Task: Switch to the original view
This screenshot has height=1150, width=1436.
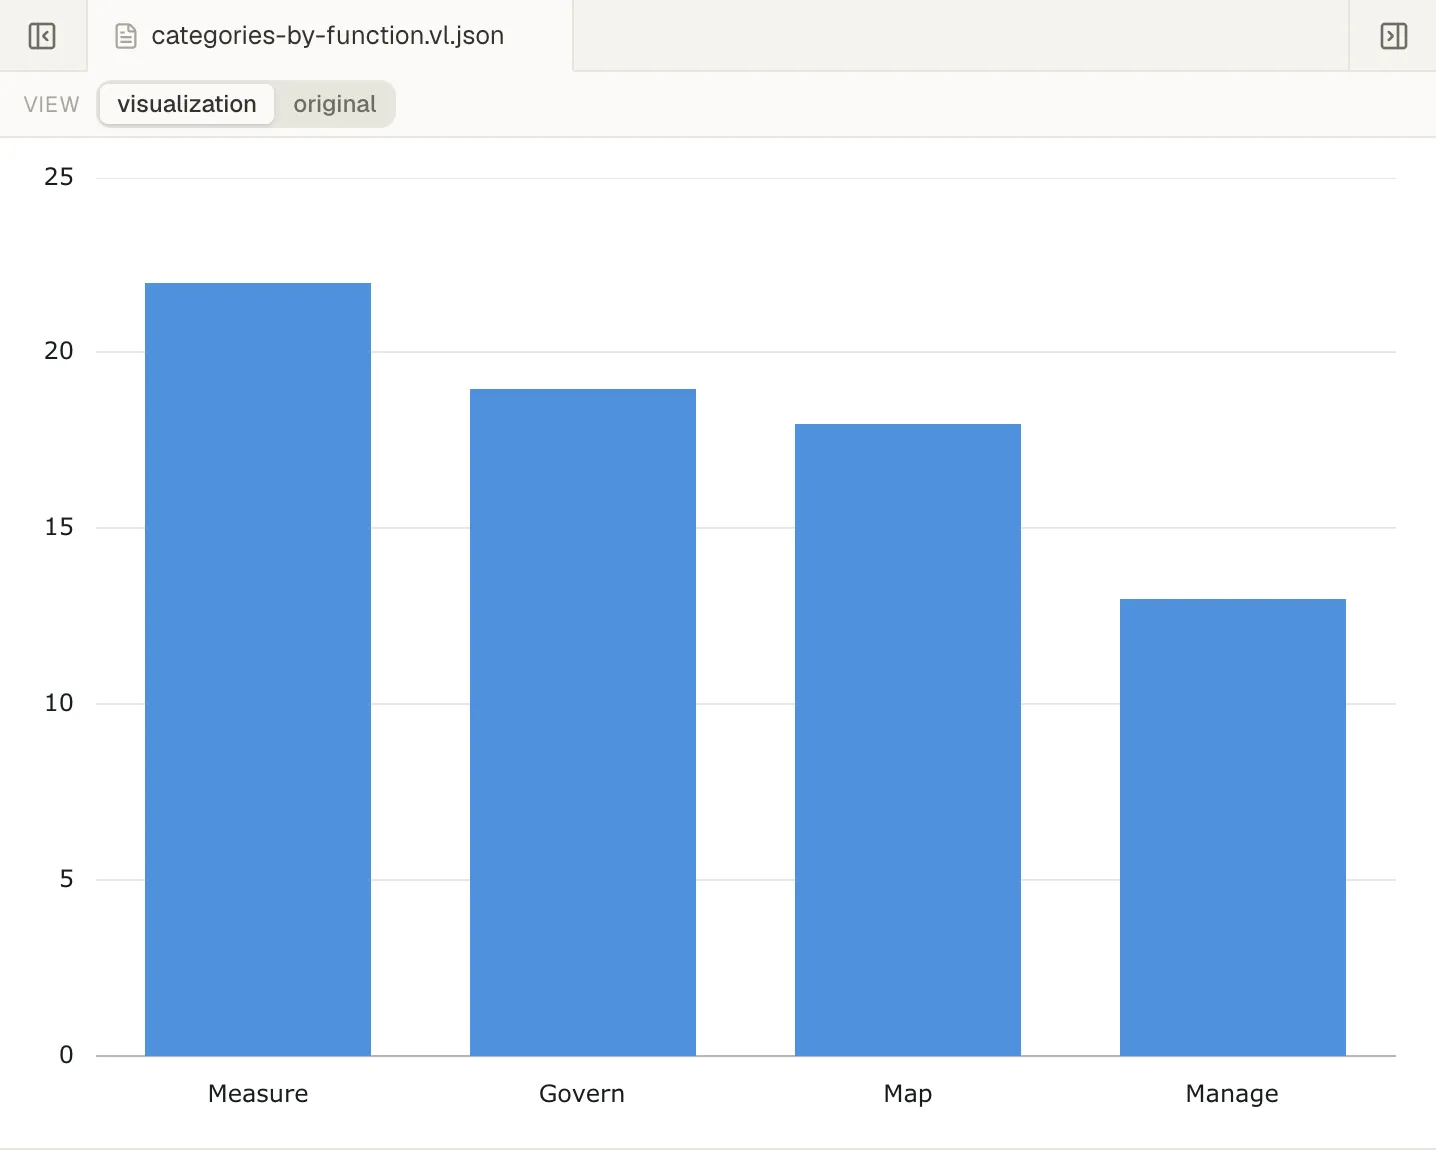Action: point(335,104)
